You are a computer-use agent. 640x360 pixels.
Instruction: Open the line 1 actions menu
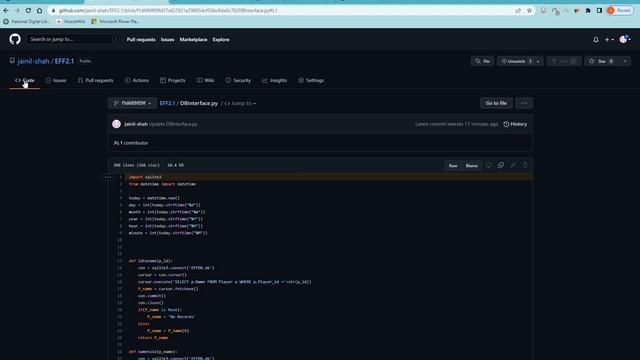tap(108, 177)
